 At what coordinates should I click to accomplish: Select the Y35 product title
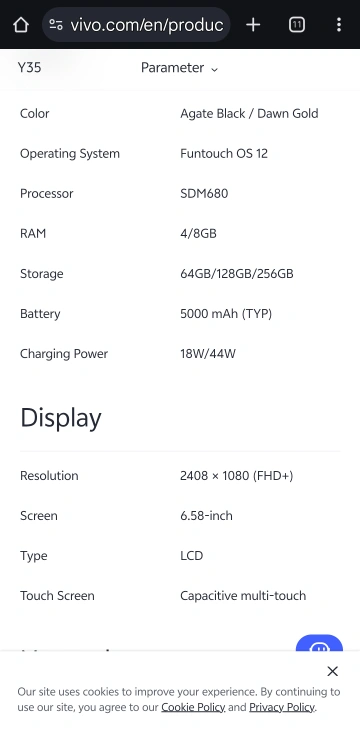pyautogui.click(x=29, y=67)
